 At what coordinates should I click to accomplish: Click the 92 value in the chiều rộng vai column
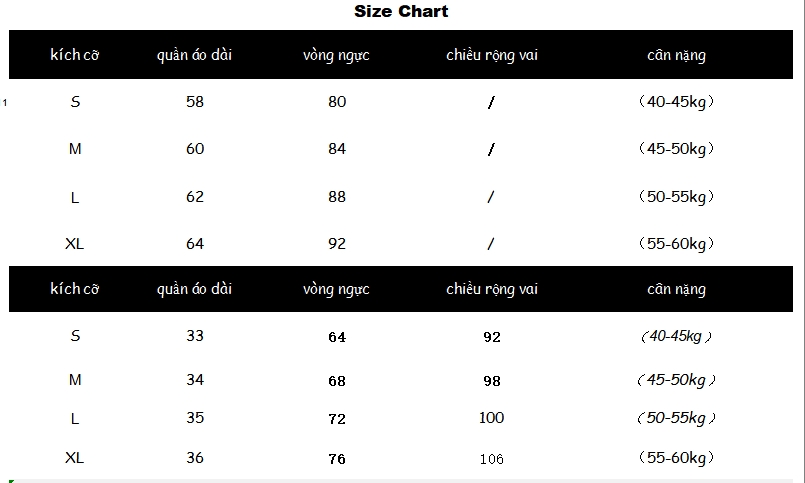coord(492,337)
